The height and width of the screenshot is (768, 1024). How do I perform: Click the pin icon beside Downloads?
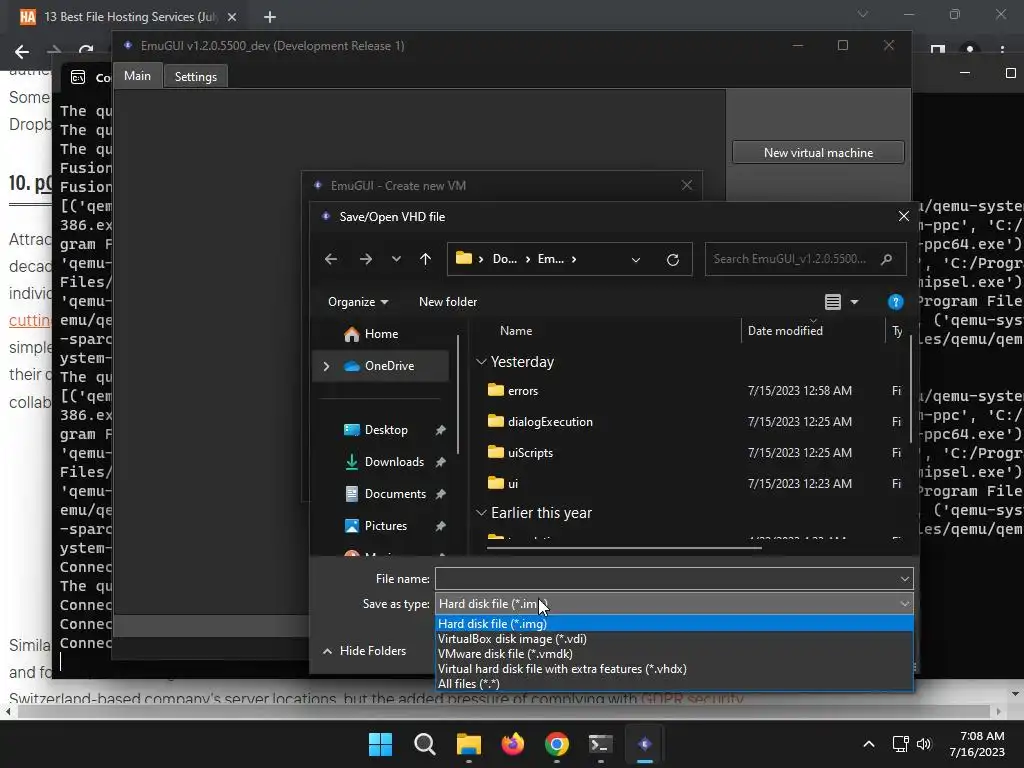tap(441, 462)
